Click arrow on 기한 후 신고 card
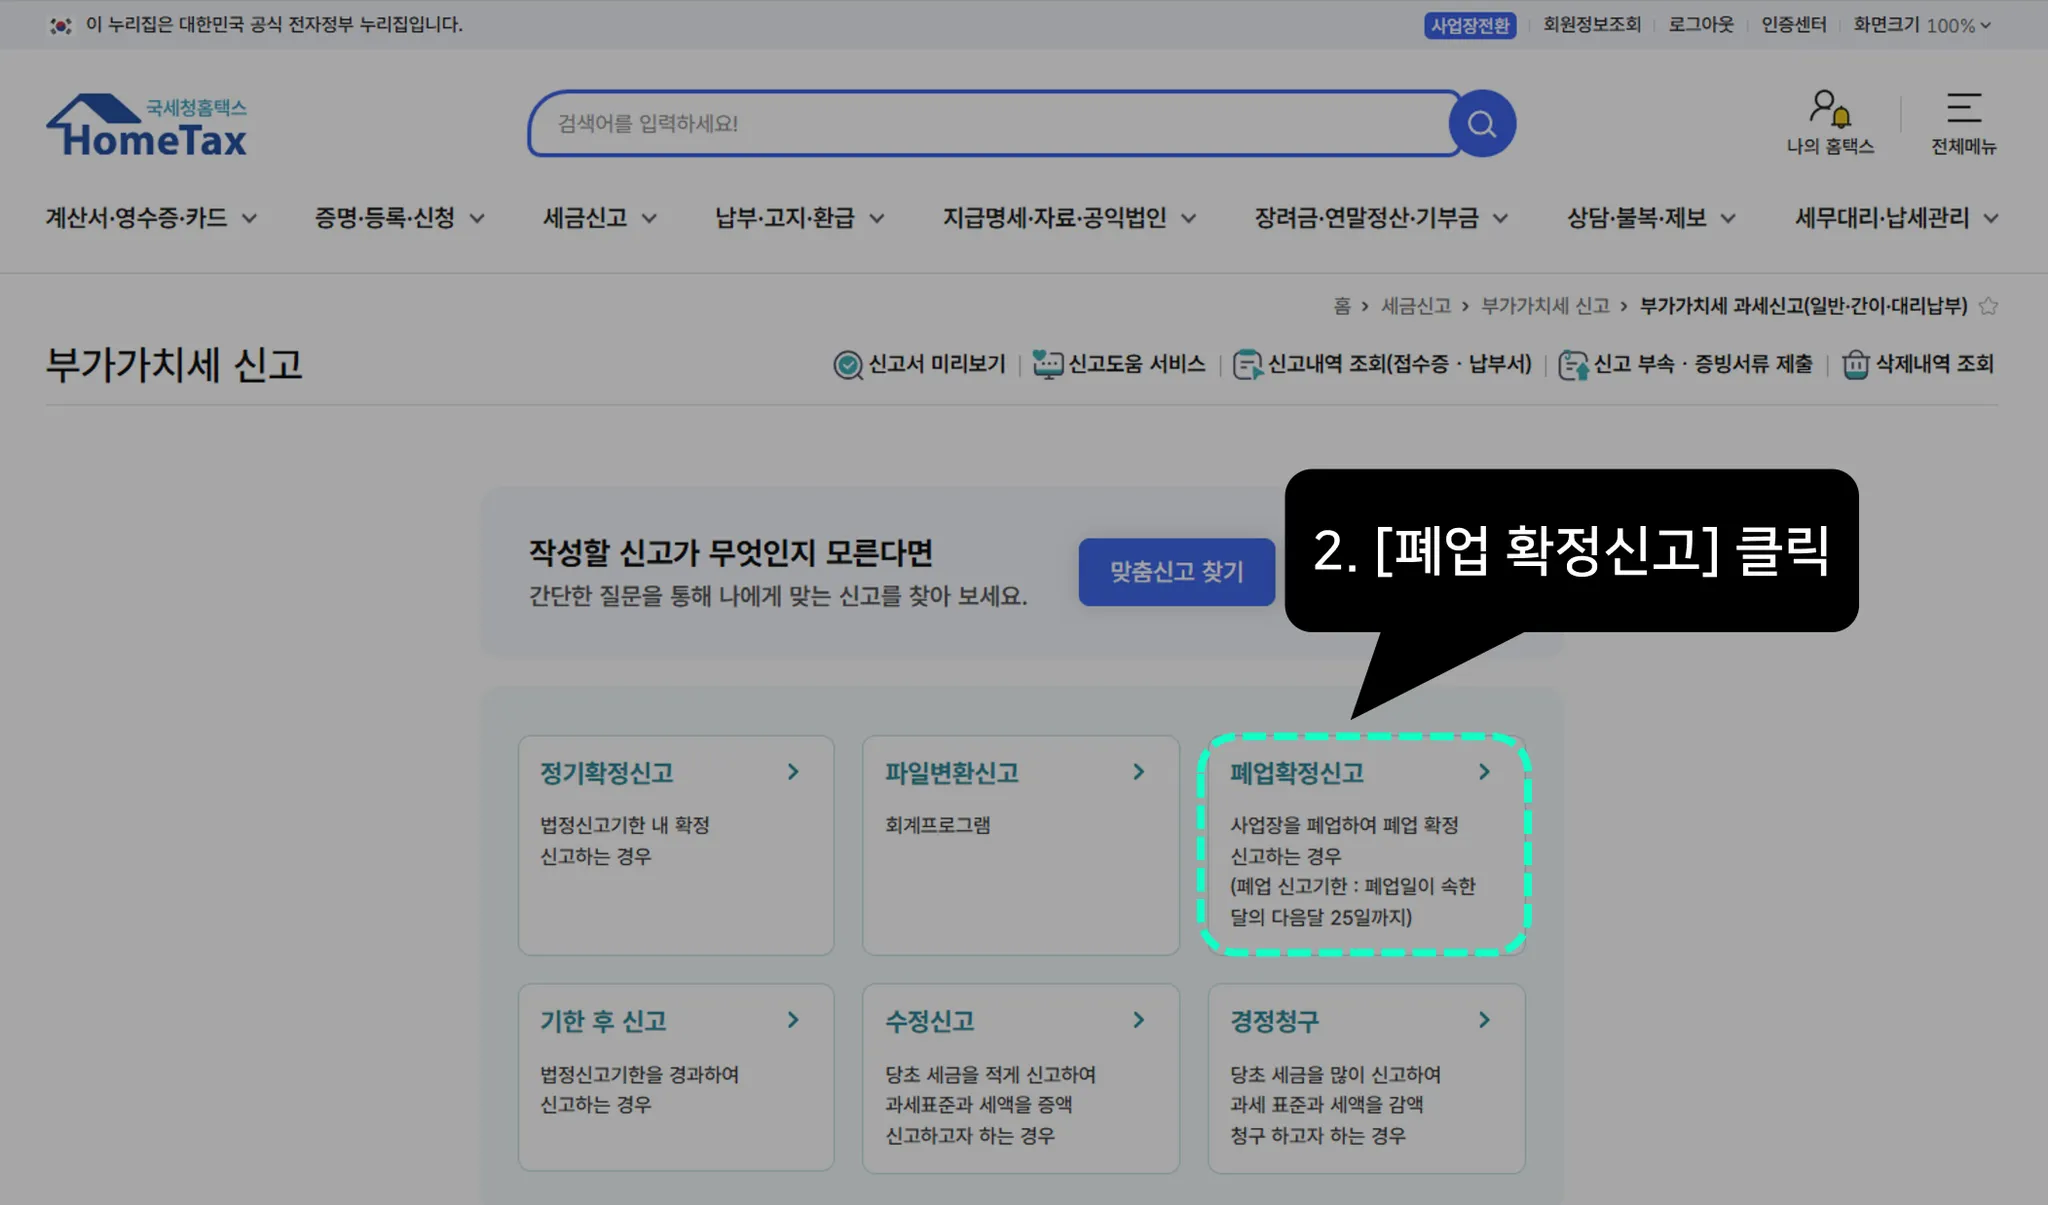 [793, 1020]
